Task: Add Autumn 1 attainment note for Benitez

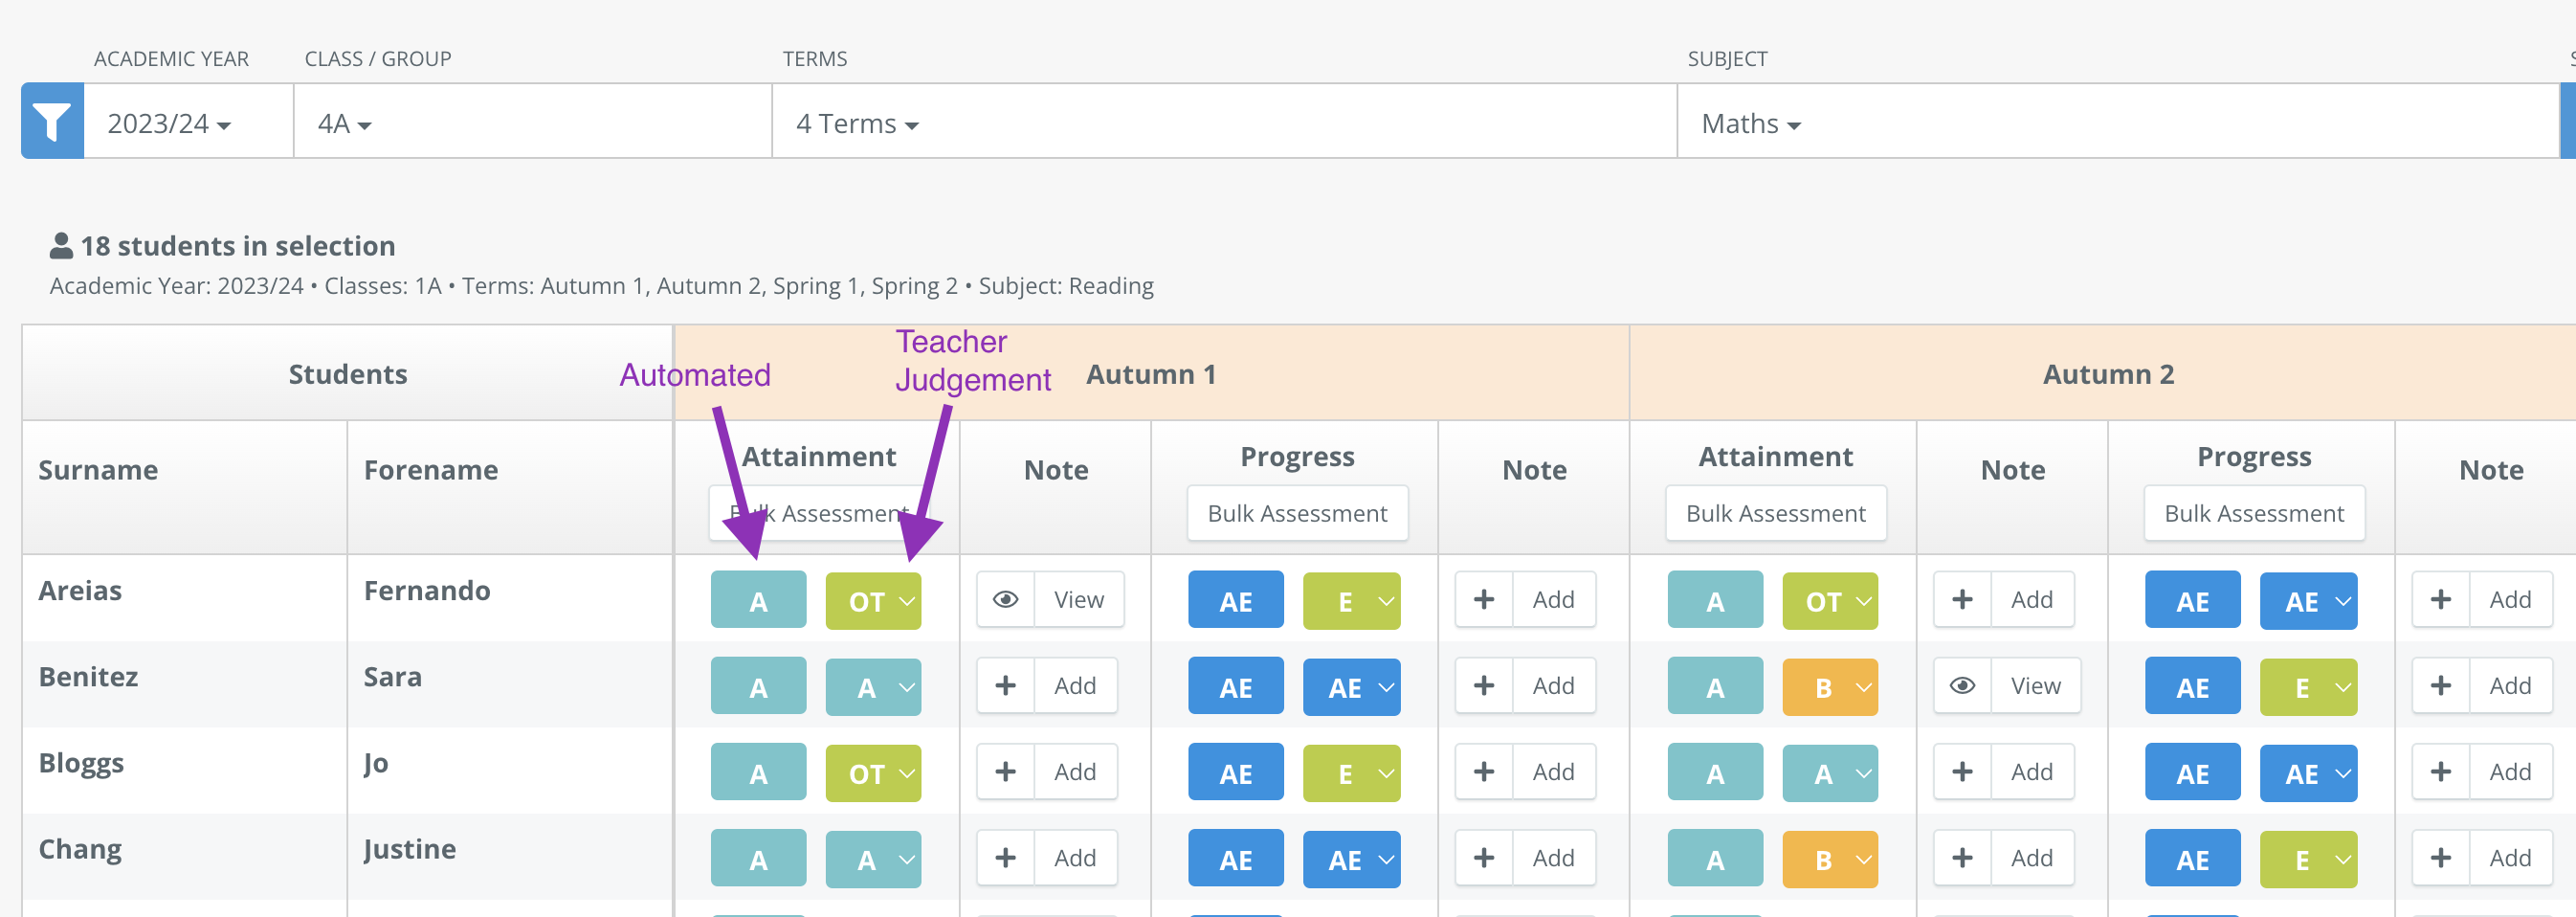Action: (x=1046, y=685)
